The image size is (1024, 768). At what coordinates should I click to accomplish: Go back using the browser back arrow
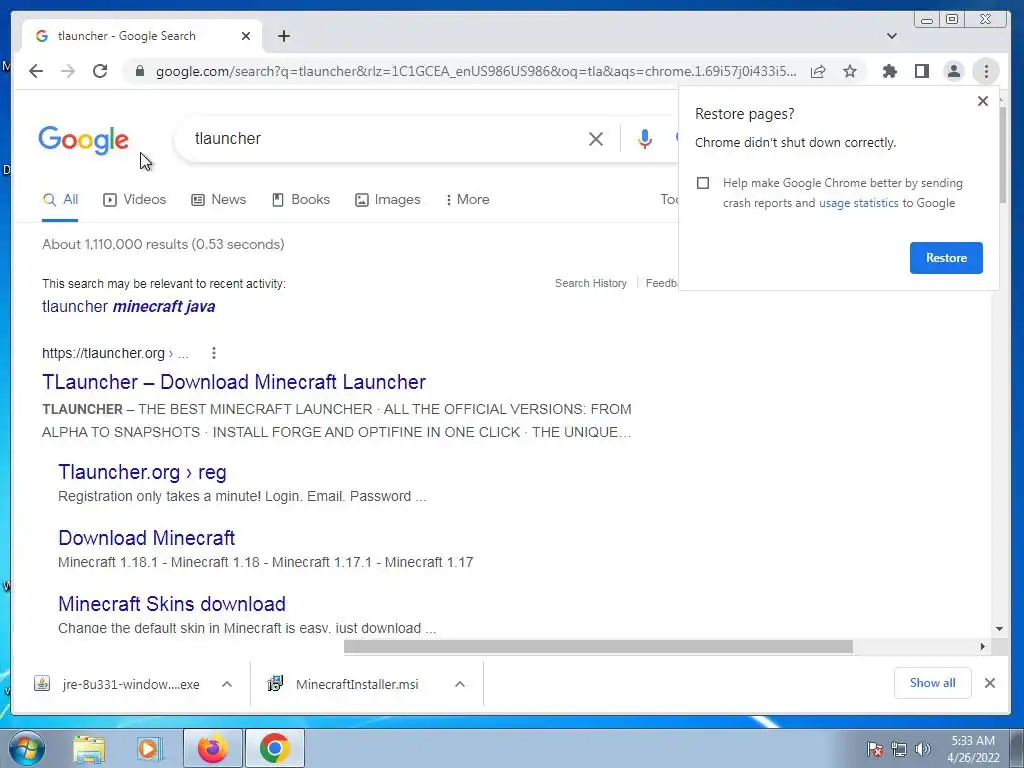click(x=36, y=71)
